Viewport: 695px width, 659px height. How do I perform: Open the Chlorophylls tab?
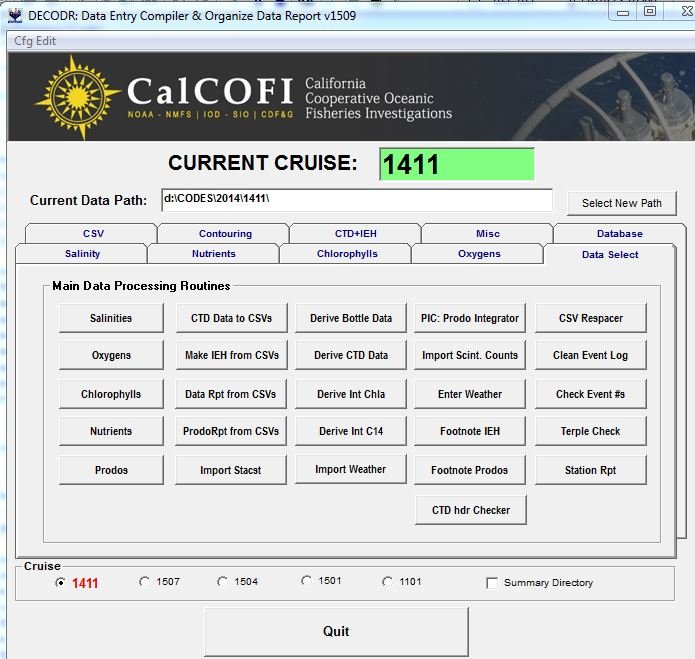[x=346, y=254]
